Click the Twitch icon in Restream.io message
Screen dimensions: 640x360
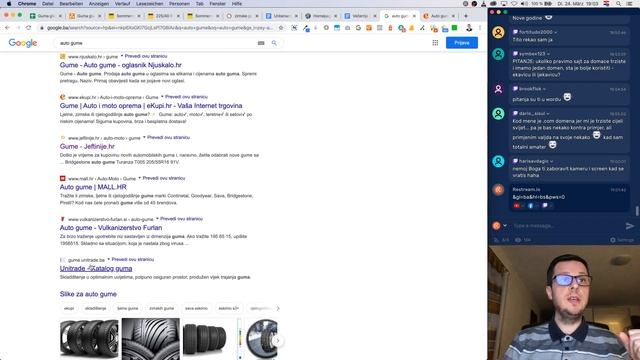click(544, 206)
